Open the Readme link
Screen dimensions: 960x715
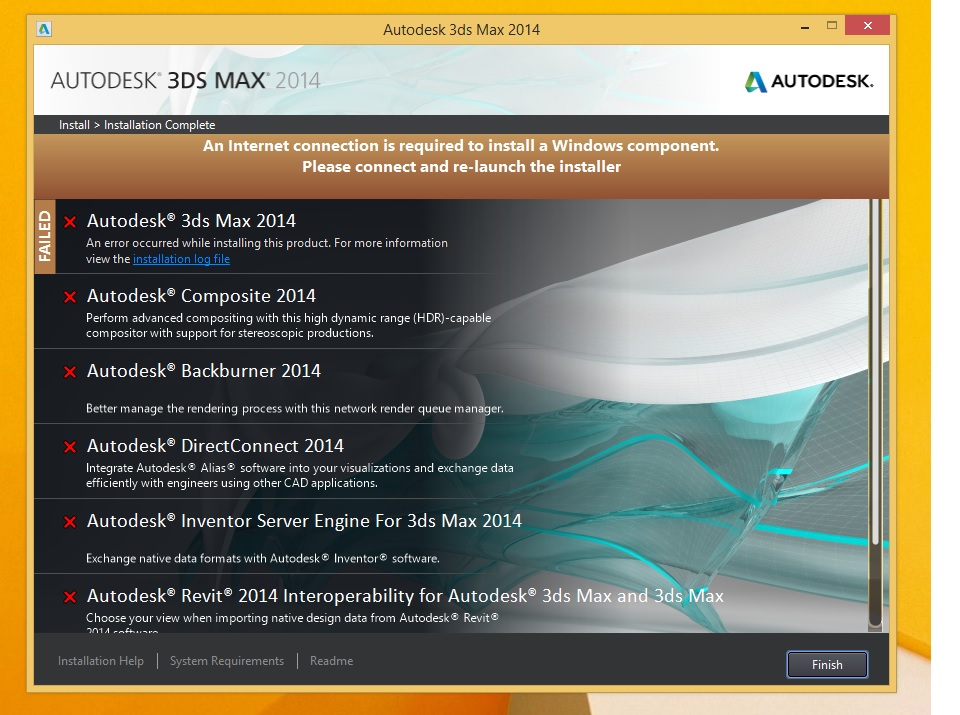click(x=331, y=661)
